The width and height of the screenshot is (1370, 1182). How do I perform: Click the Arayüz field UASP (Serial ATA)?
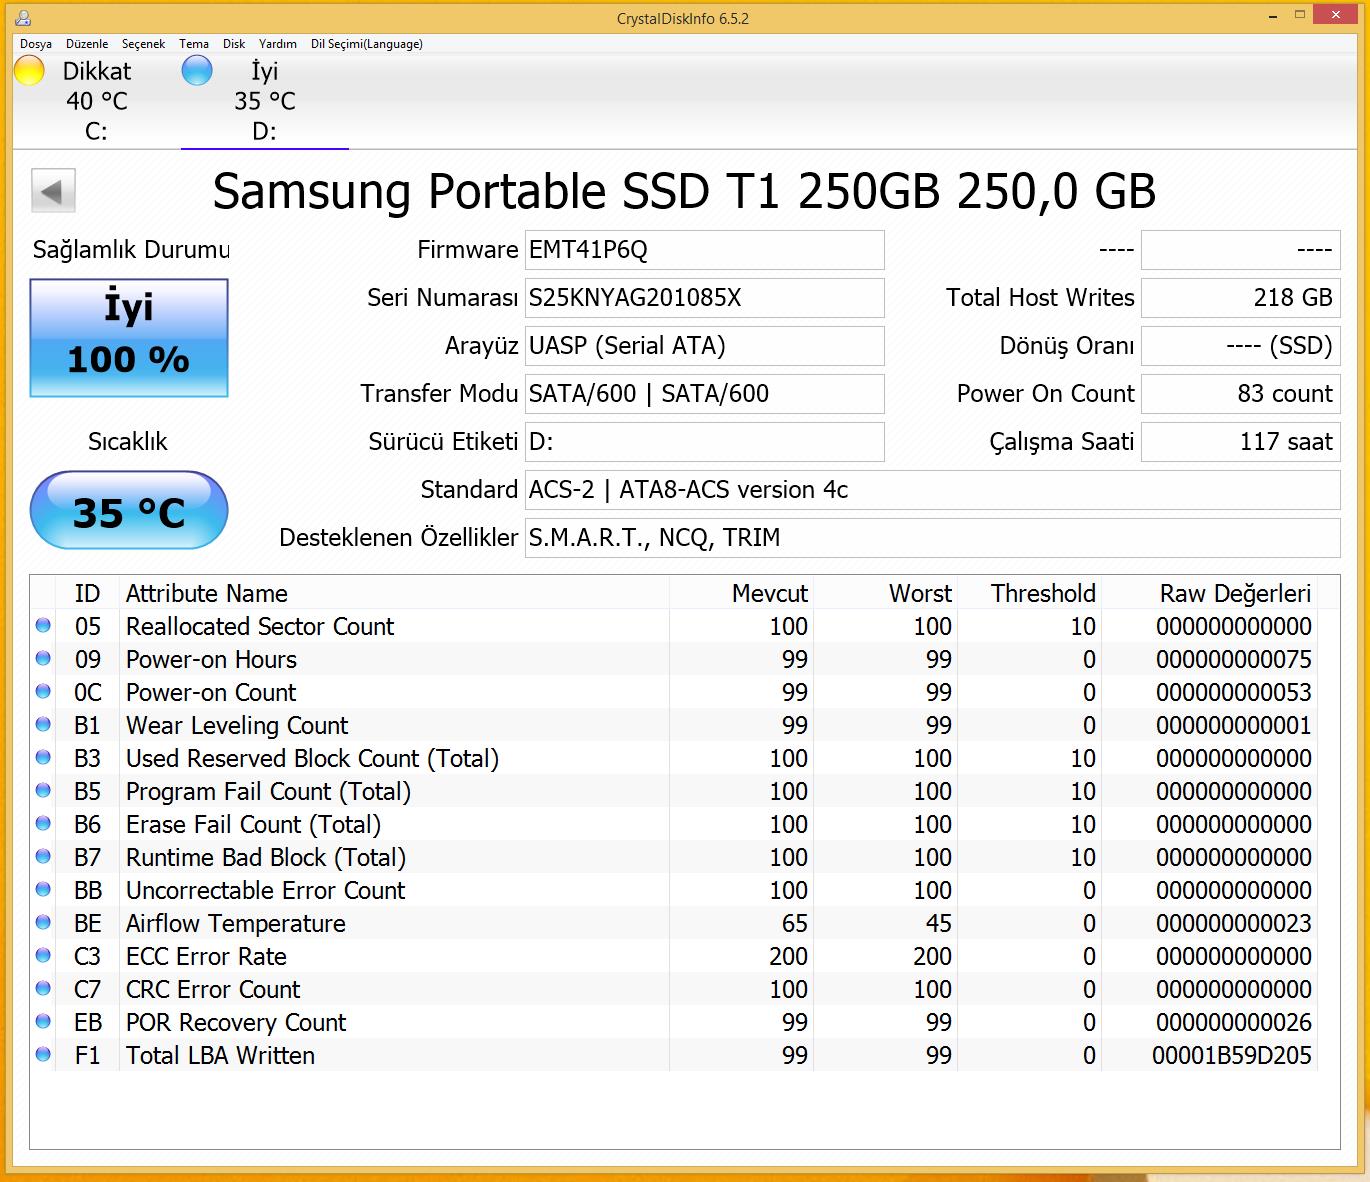tap(704, 346)
